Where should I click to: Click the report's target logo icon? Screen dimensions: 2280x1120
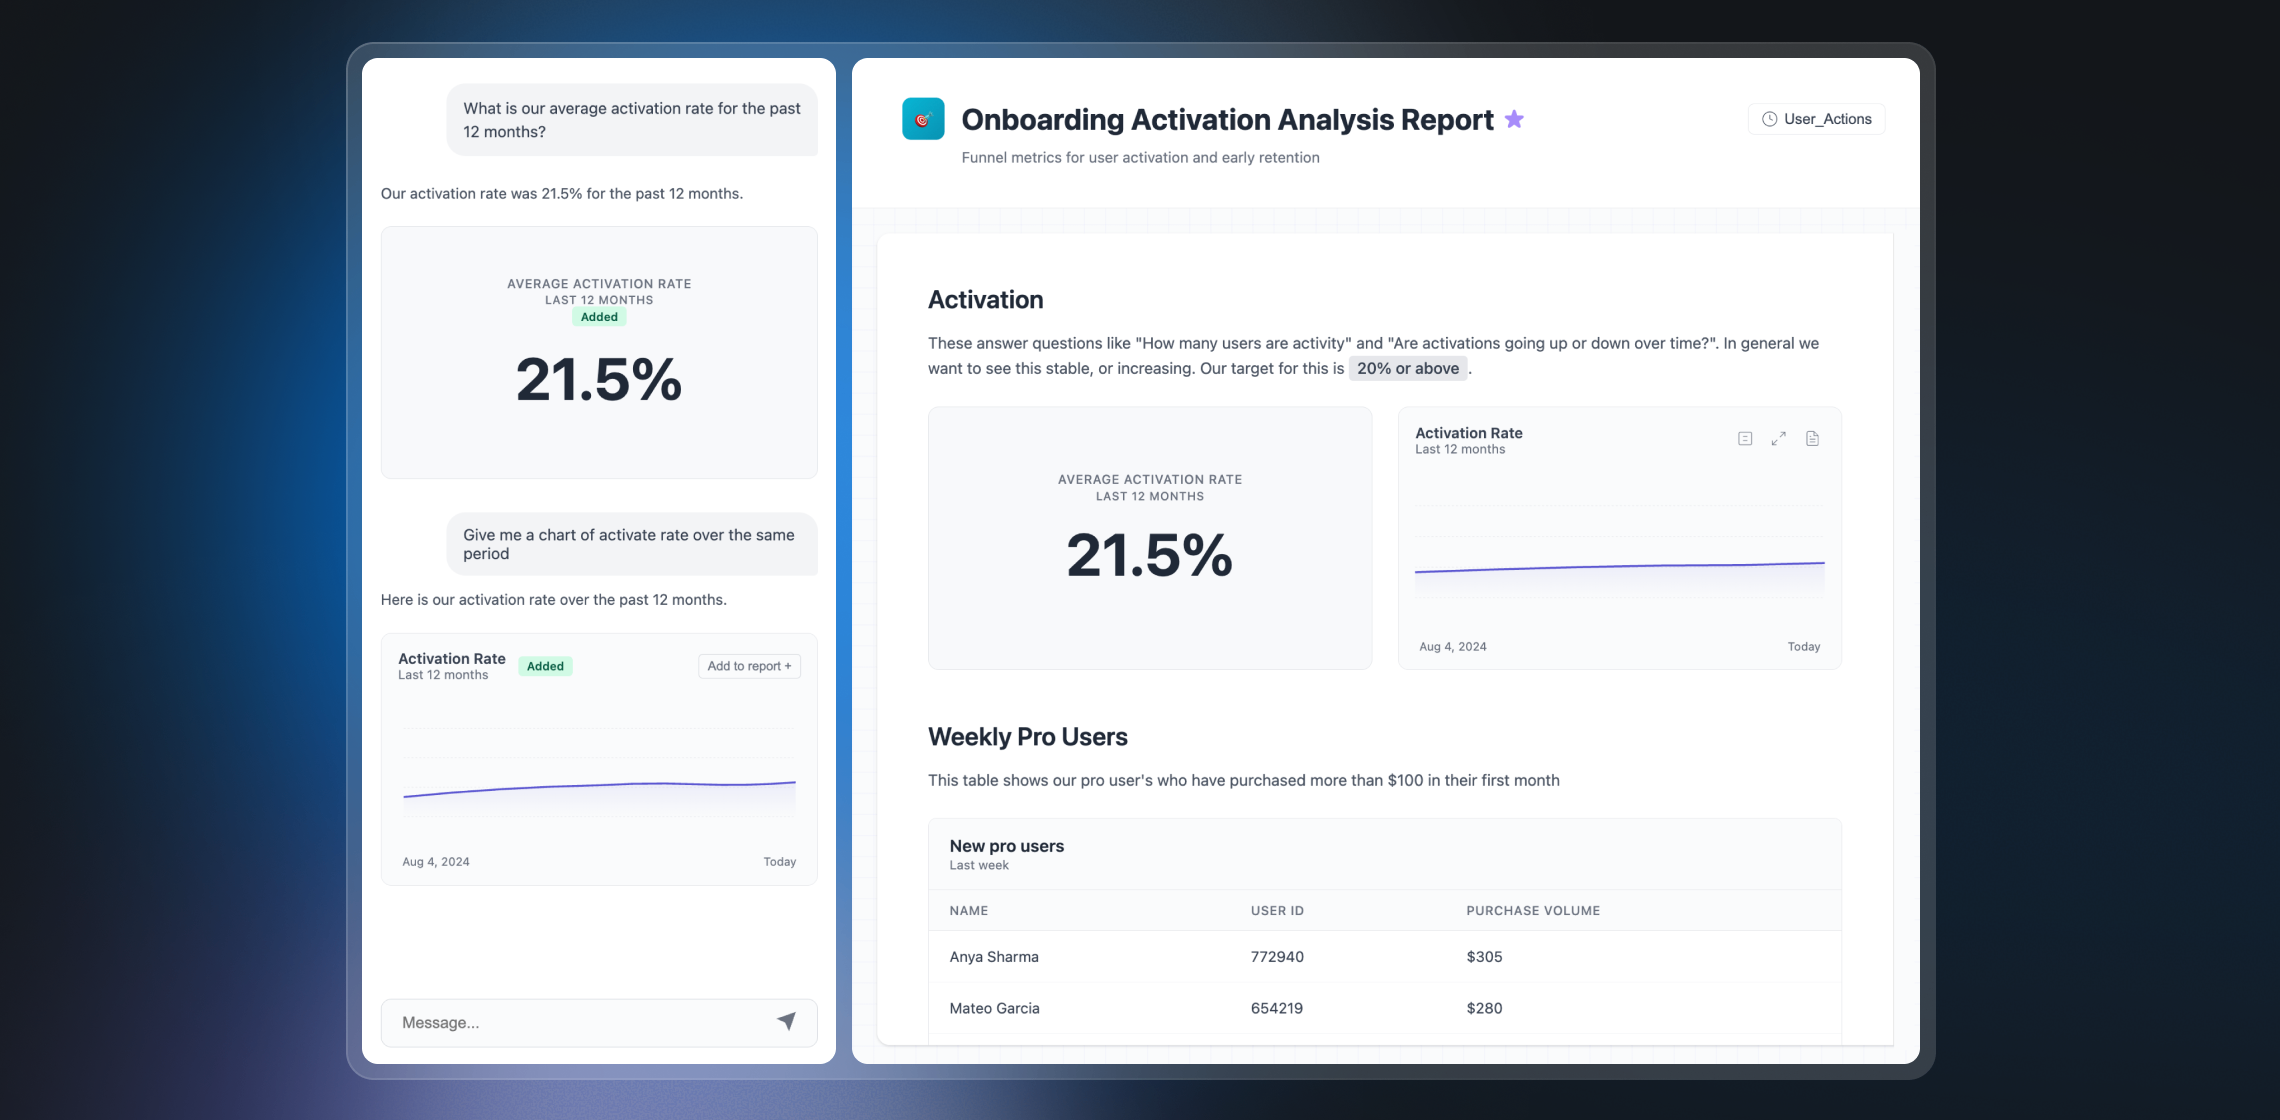tap(923, 119)
